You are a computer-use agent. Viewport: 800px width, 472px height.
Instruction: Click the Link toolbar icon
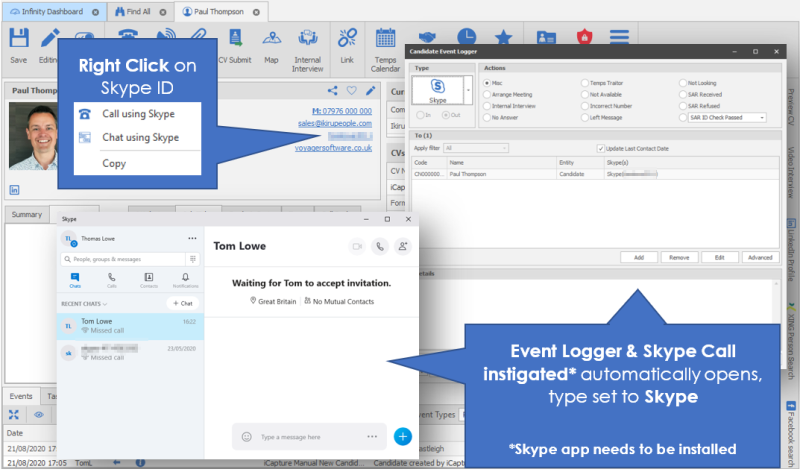[346, 45]
